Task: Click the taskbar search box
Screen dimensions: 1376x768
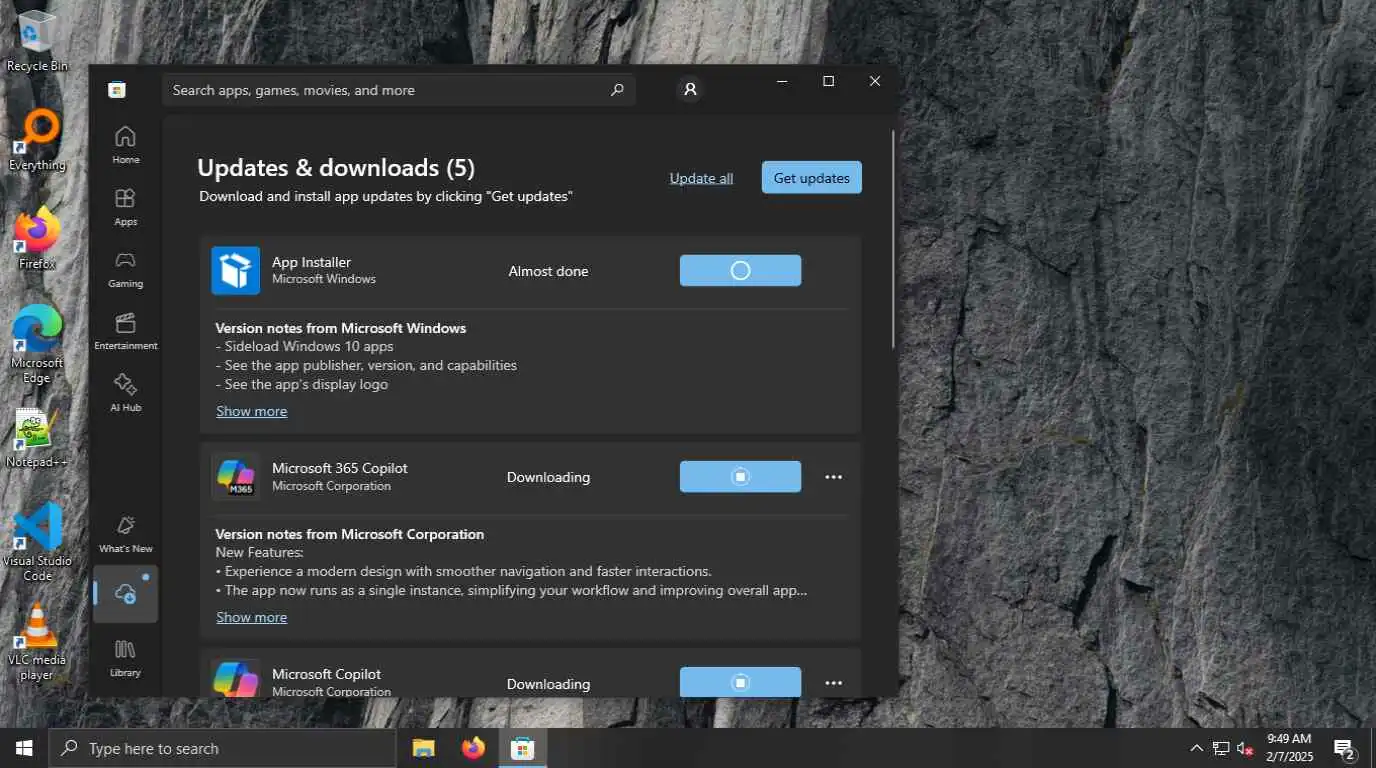Action: 222,748
